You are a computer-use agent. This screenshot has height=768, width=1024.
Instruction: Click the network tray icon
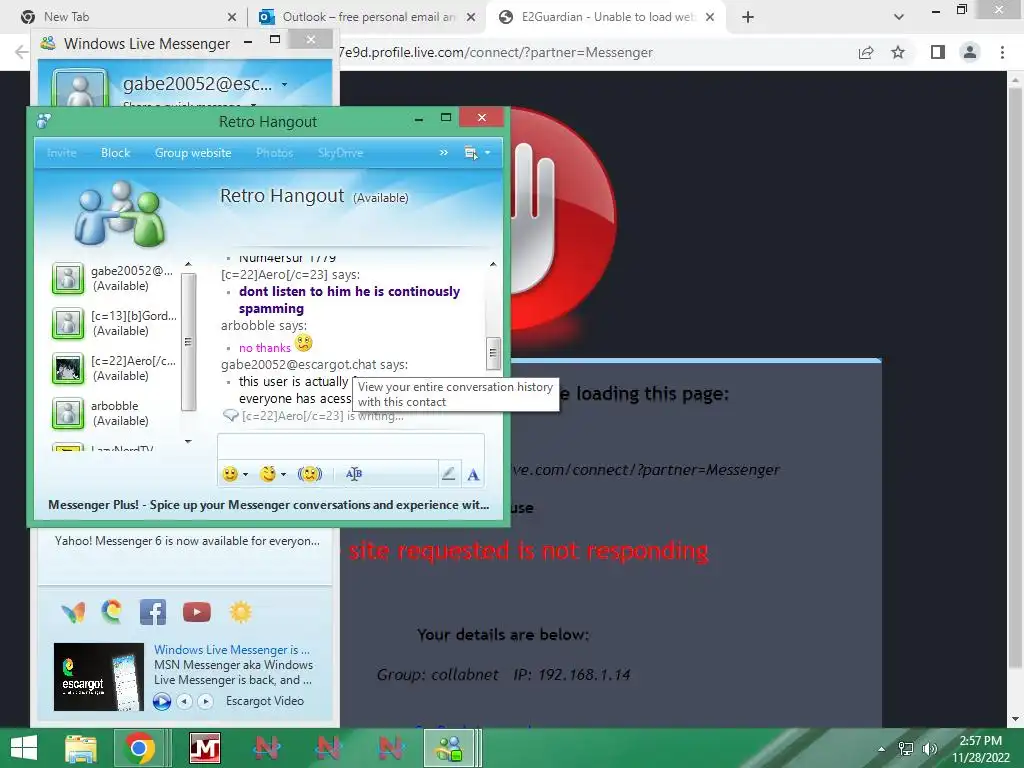tap(906, 749)
